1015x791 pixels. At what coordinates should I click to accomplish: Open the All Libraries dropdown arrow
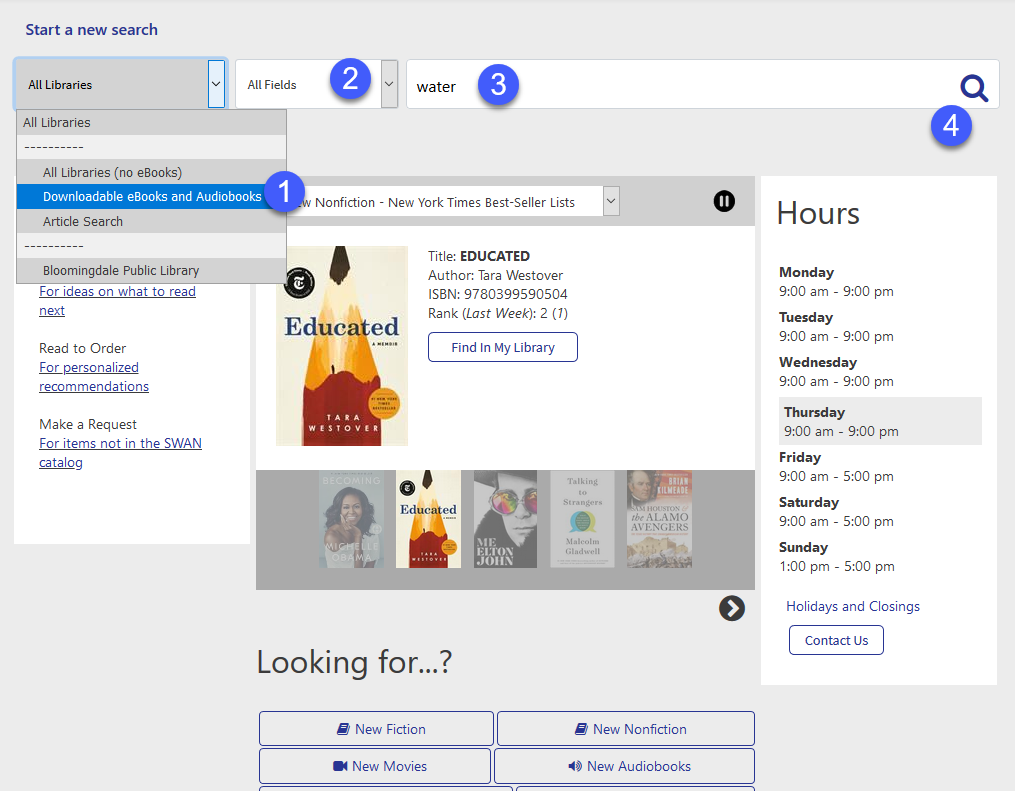pos(216,84)
